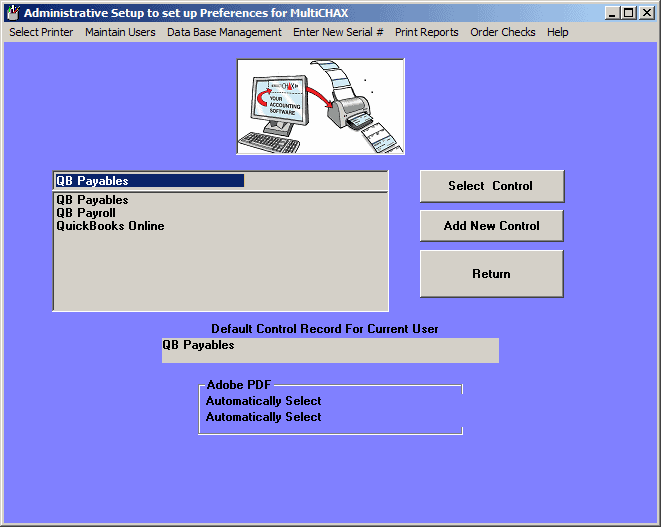This screenshot has width=661, height=527.
Task: Open the Select Printer menu
Action: coord(41,32)
